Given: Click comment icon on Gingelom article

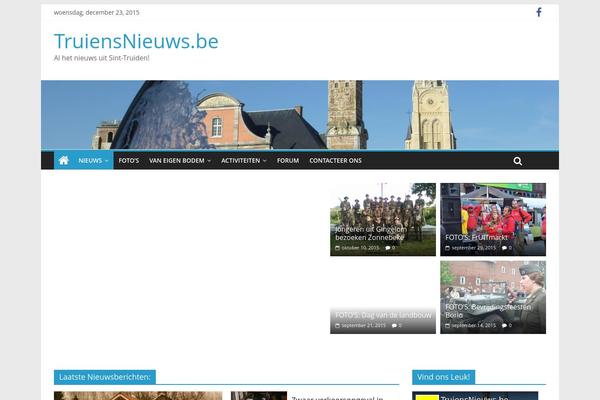Looking at the screenshot, I should [388, 248].
